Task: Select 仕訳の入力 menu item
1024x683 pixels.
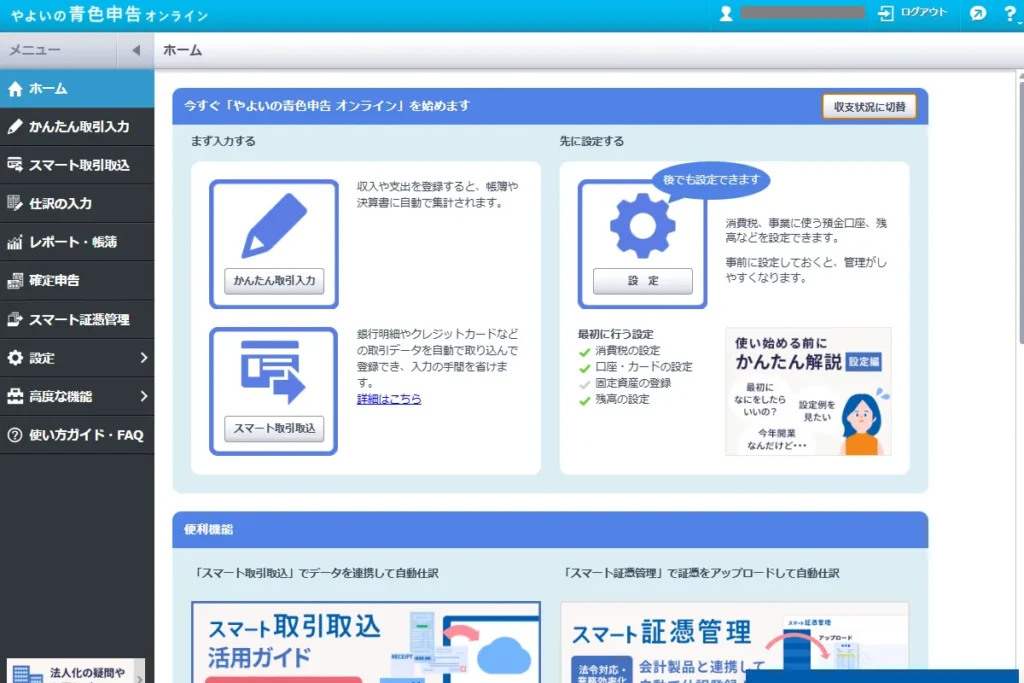Action: coord(77,204)
